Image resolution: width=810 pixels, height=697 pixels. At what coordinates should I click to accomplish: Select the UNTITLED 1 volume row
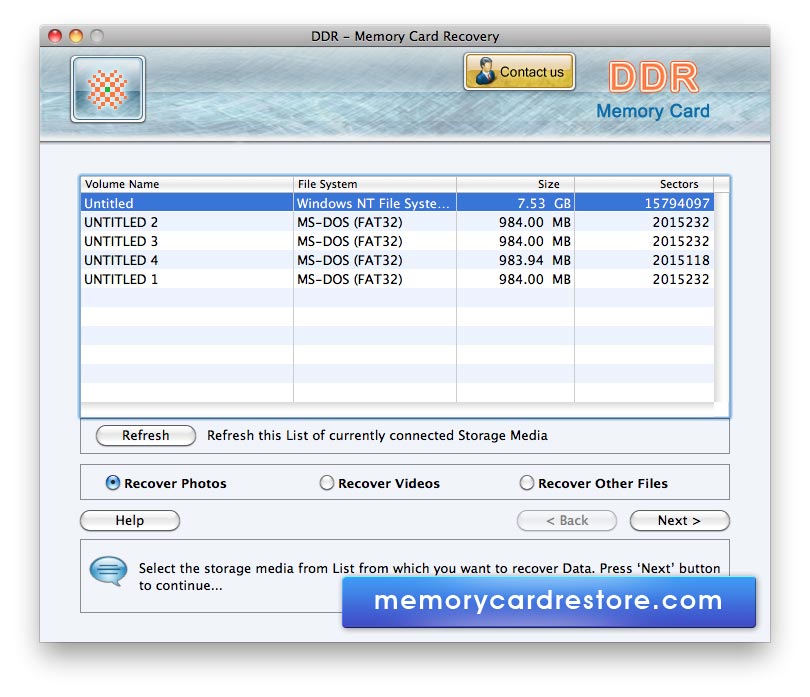[x=397, y=279]
